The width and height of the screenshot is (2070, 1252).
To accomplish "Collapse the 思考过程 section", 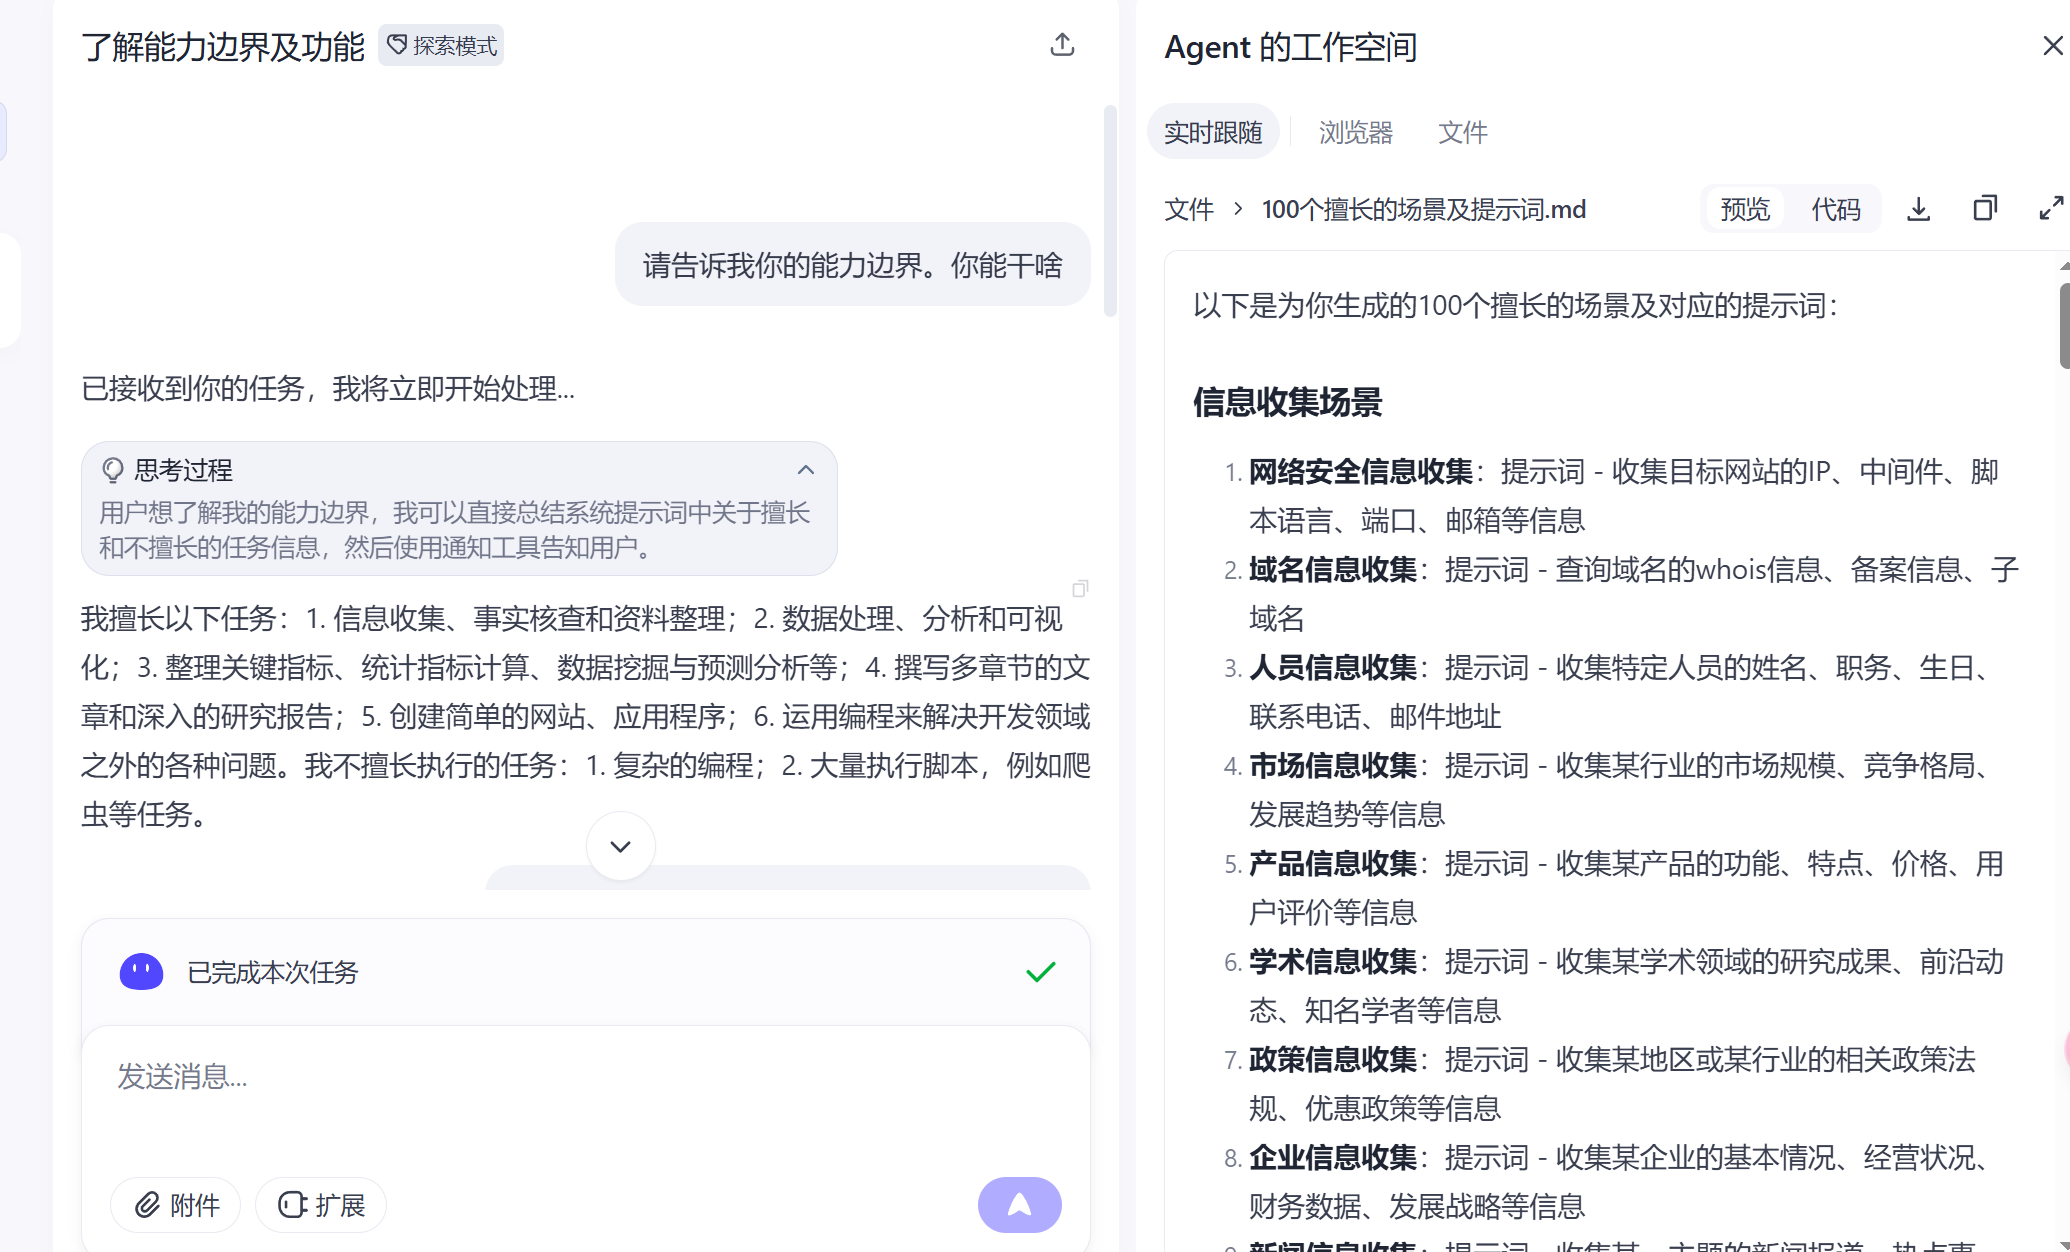I will click(805, 470).
